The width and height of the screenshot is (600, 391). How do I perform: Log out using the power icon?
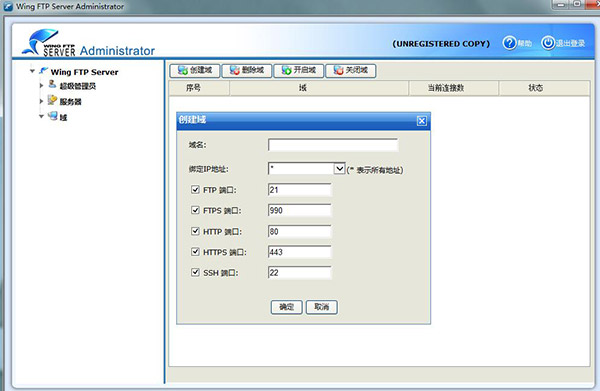pyautogui.click(x=548, y=43)
